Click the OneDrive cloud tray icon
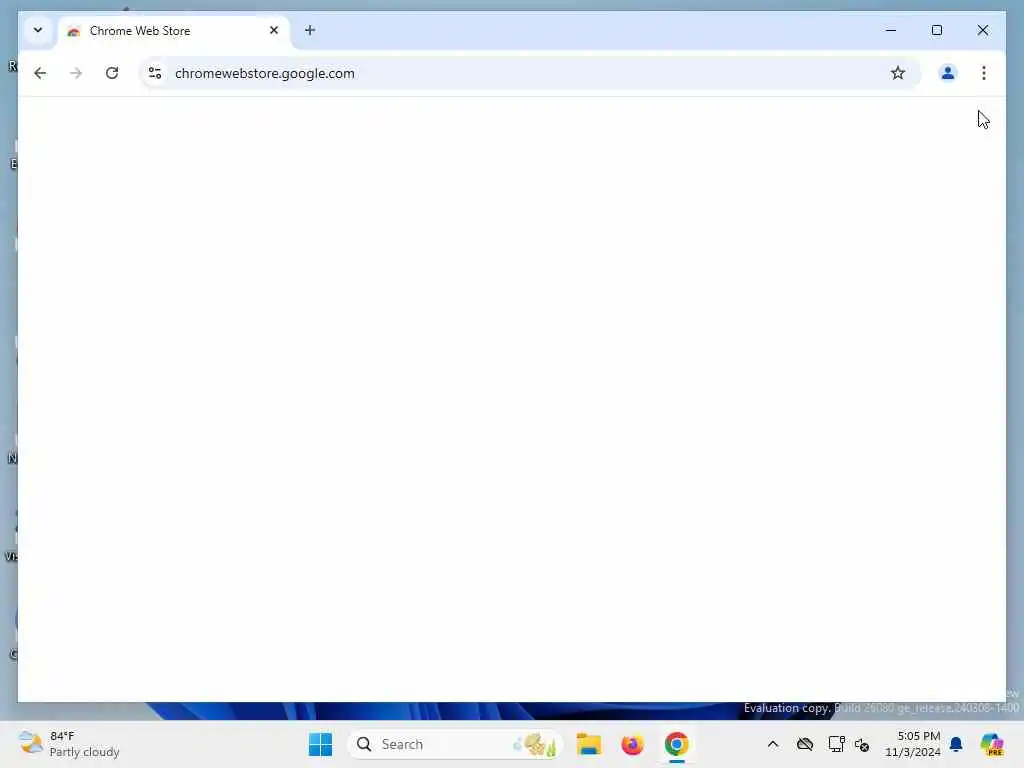Viewport: 1024px width, 768px height. [x=805, y=744]
